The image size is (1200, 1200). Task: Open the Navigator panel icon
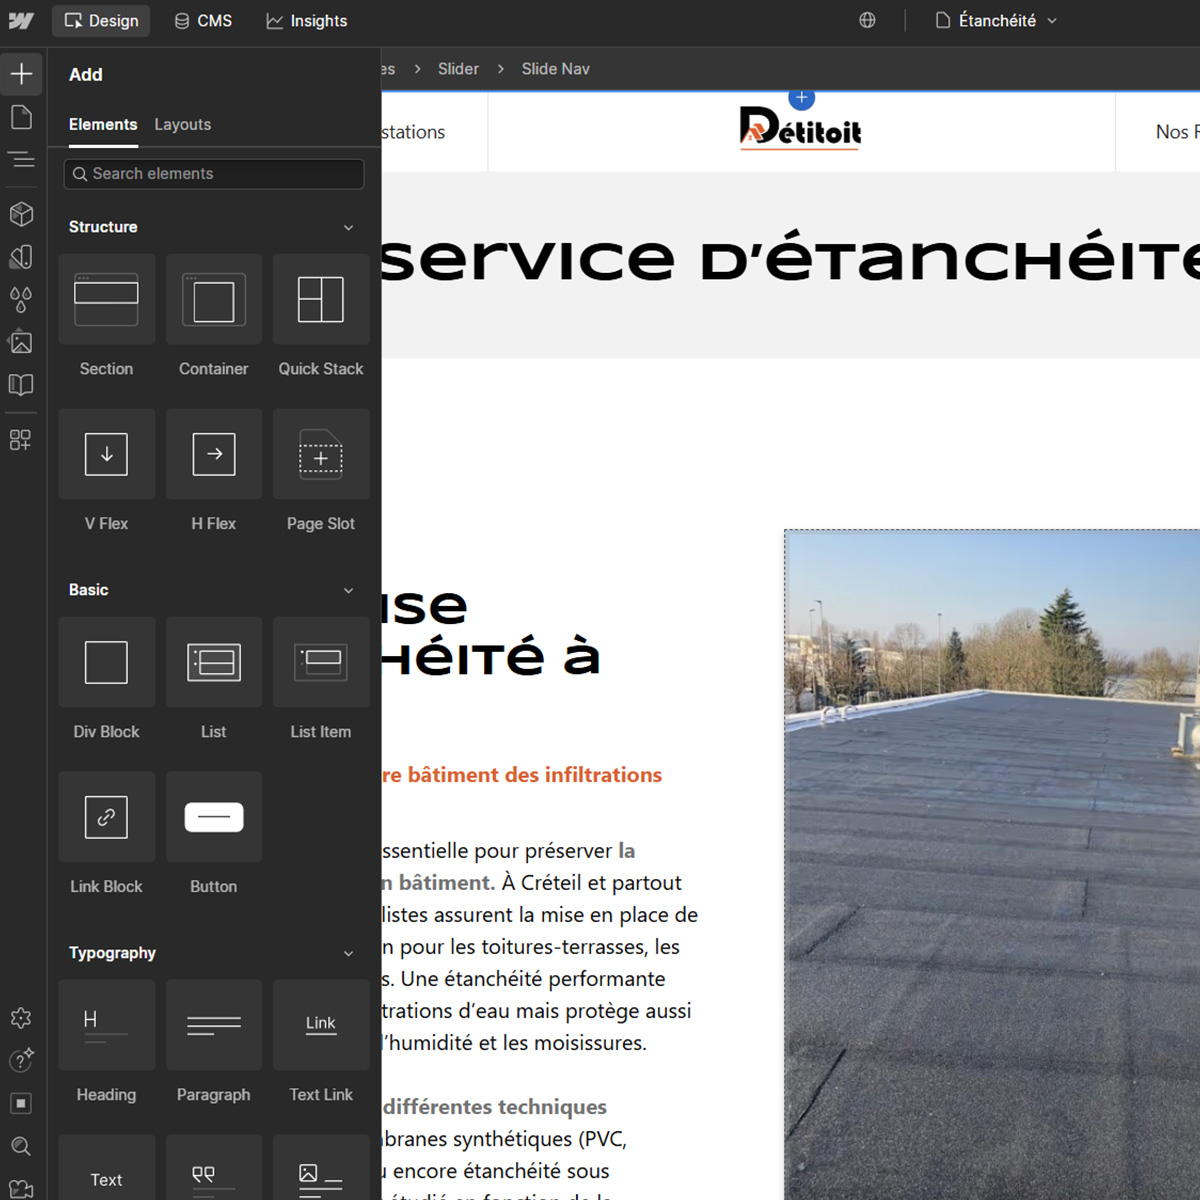tap(21, 159)
